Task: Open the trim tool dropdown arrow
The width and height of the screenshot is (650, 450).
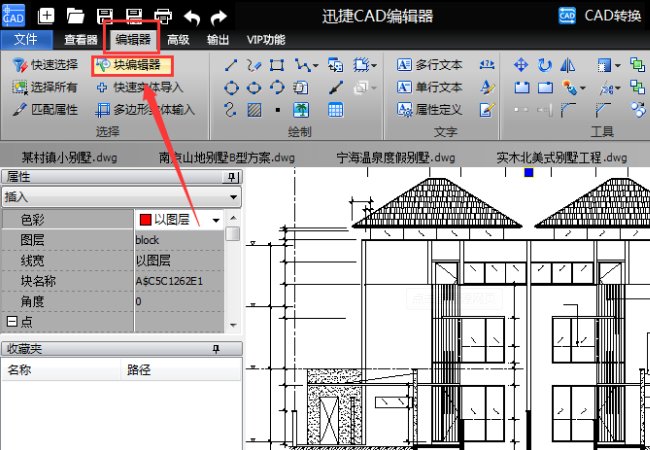Action: pyautogui.click(x=618, y=88)
